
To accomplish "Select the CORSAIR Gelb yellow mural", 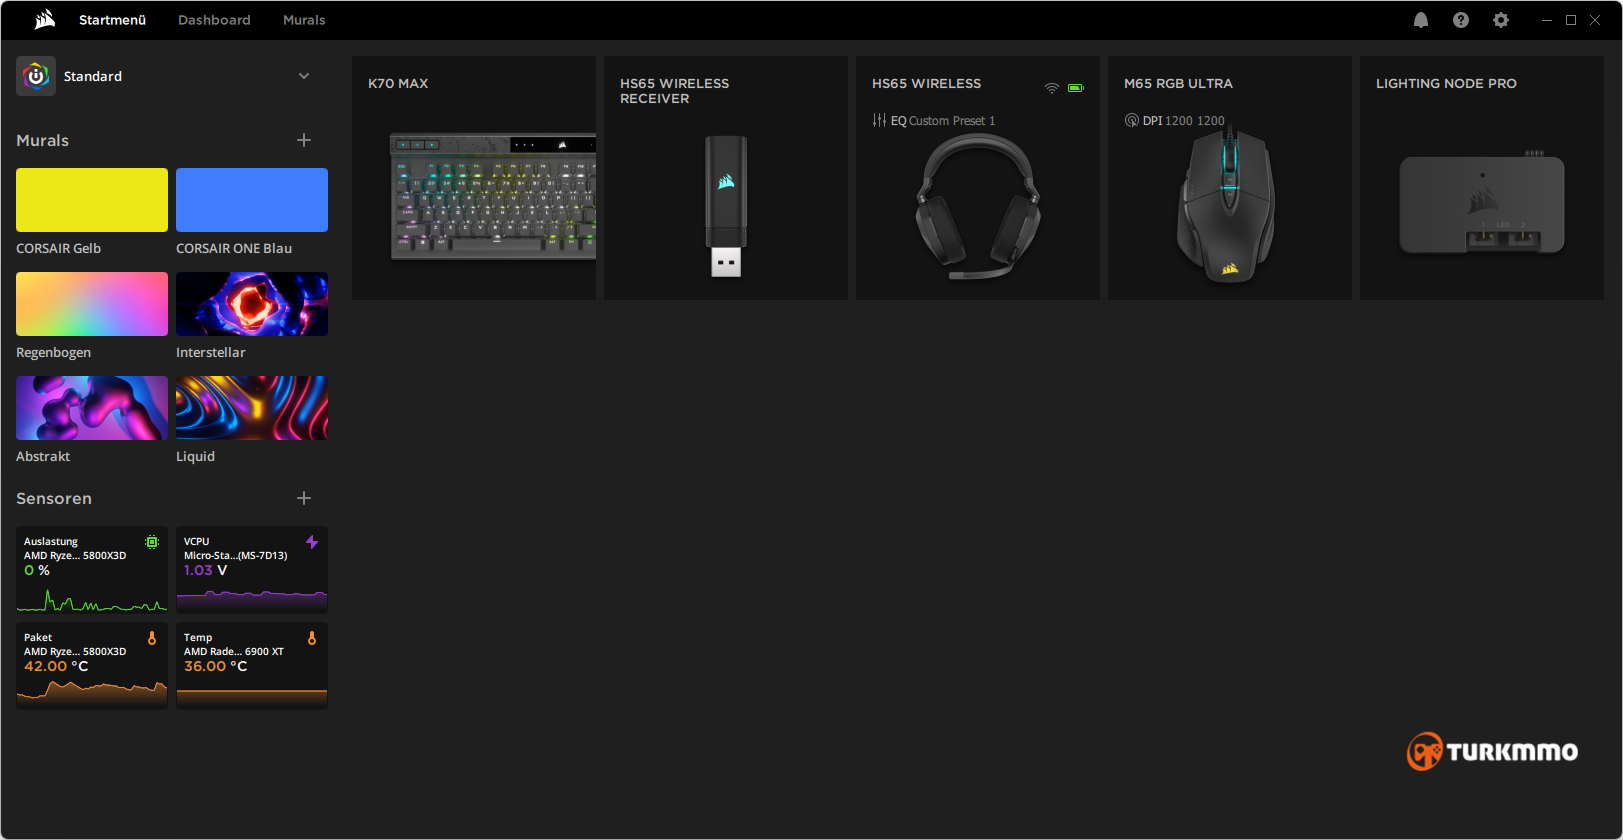I will tap(92, 200).
